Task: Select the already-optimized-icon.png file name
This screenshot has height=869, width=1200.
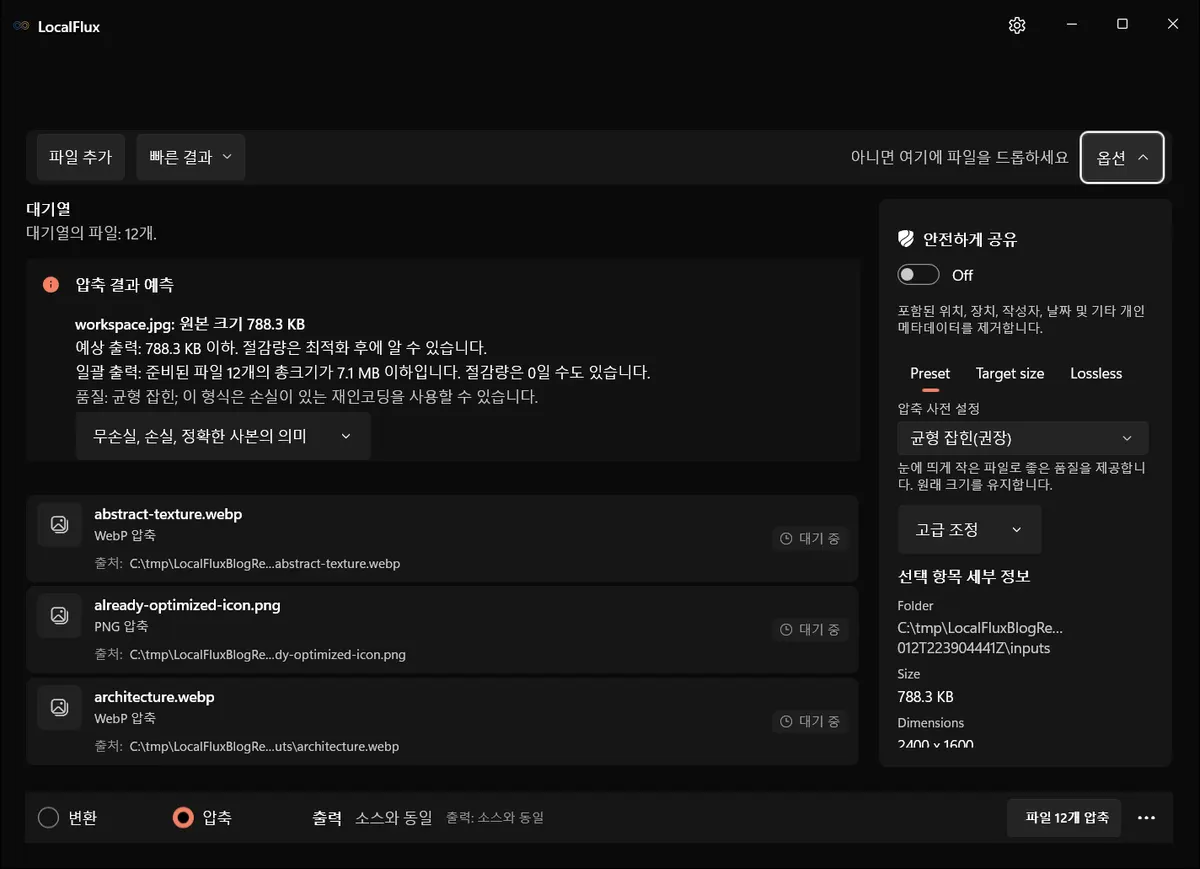Action: 187,605
